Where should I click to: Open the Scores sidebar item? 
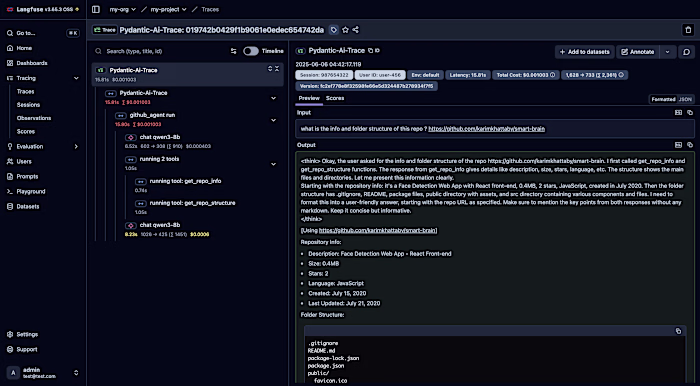(25, 132)
